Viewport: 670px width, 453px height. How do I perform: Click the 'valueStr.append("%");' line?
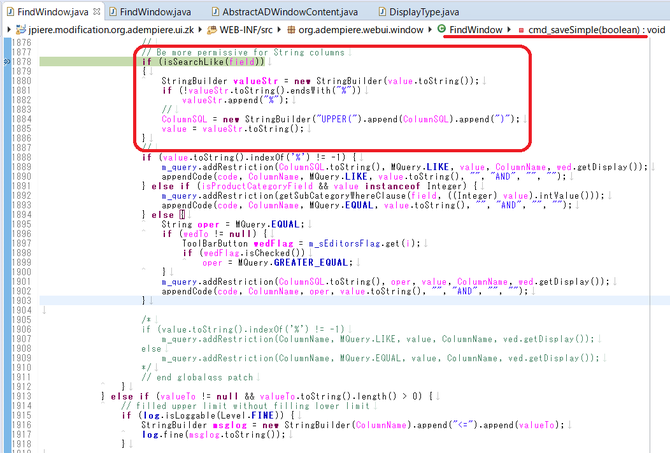pos(235,100)
